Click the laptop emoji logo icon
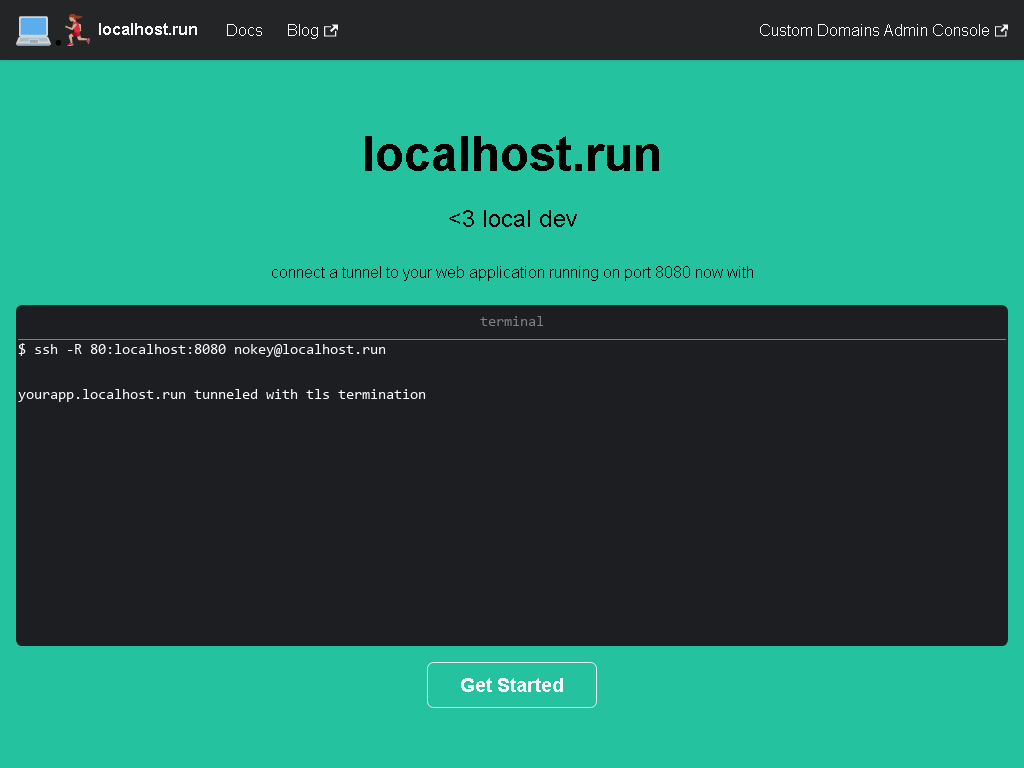The width and height of the screenshot is (1024, 768). click(x=33, y=31)
